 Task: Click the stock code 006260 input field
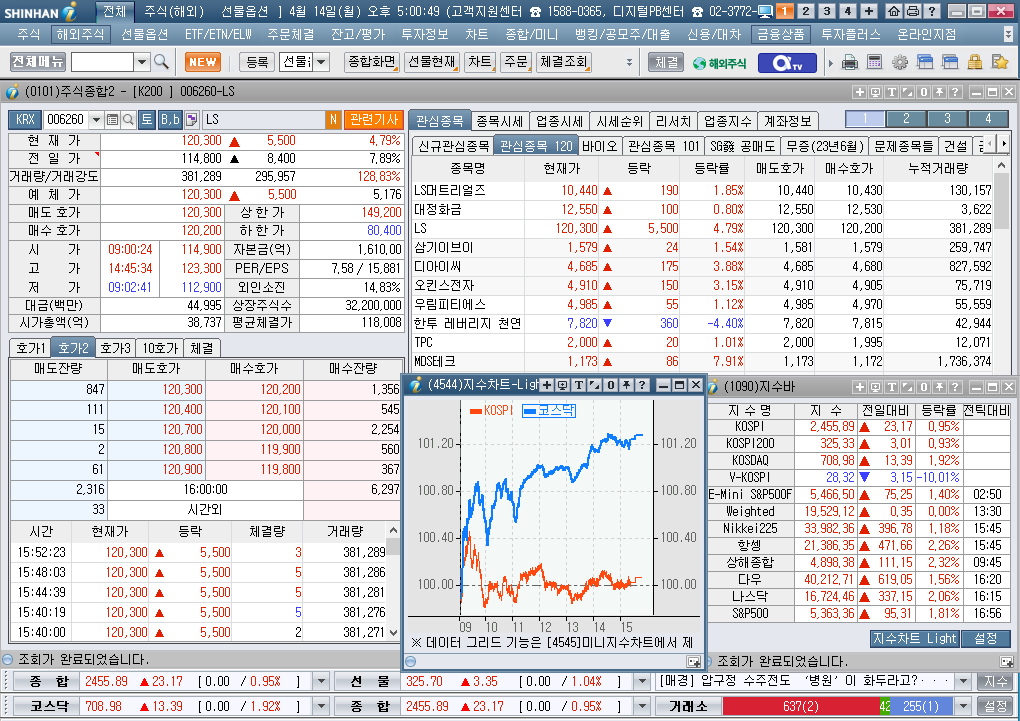pyautogui.click(x=66, y=120)
